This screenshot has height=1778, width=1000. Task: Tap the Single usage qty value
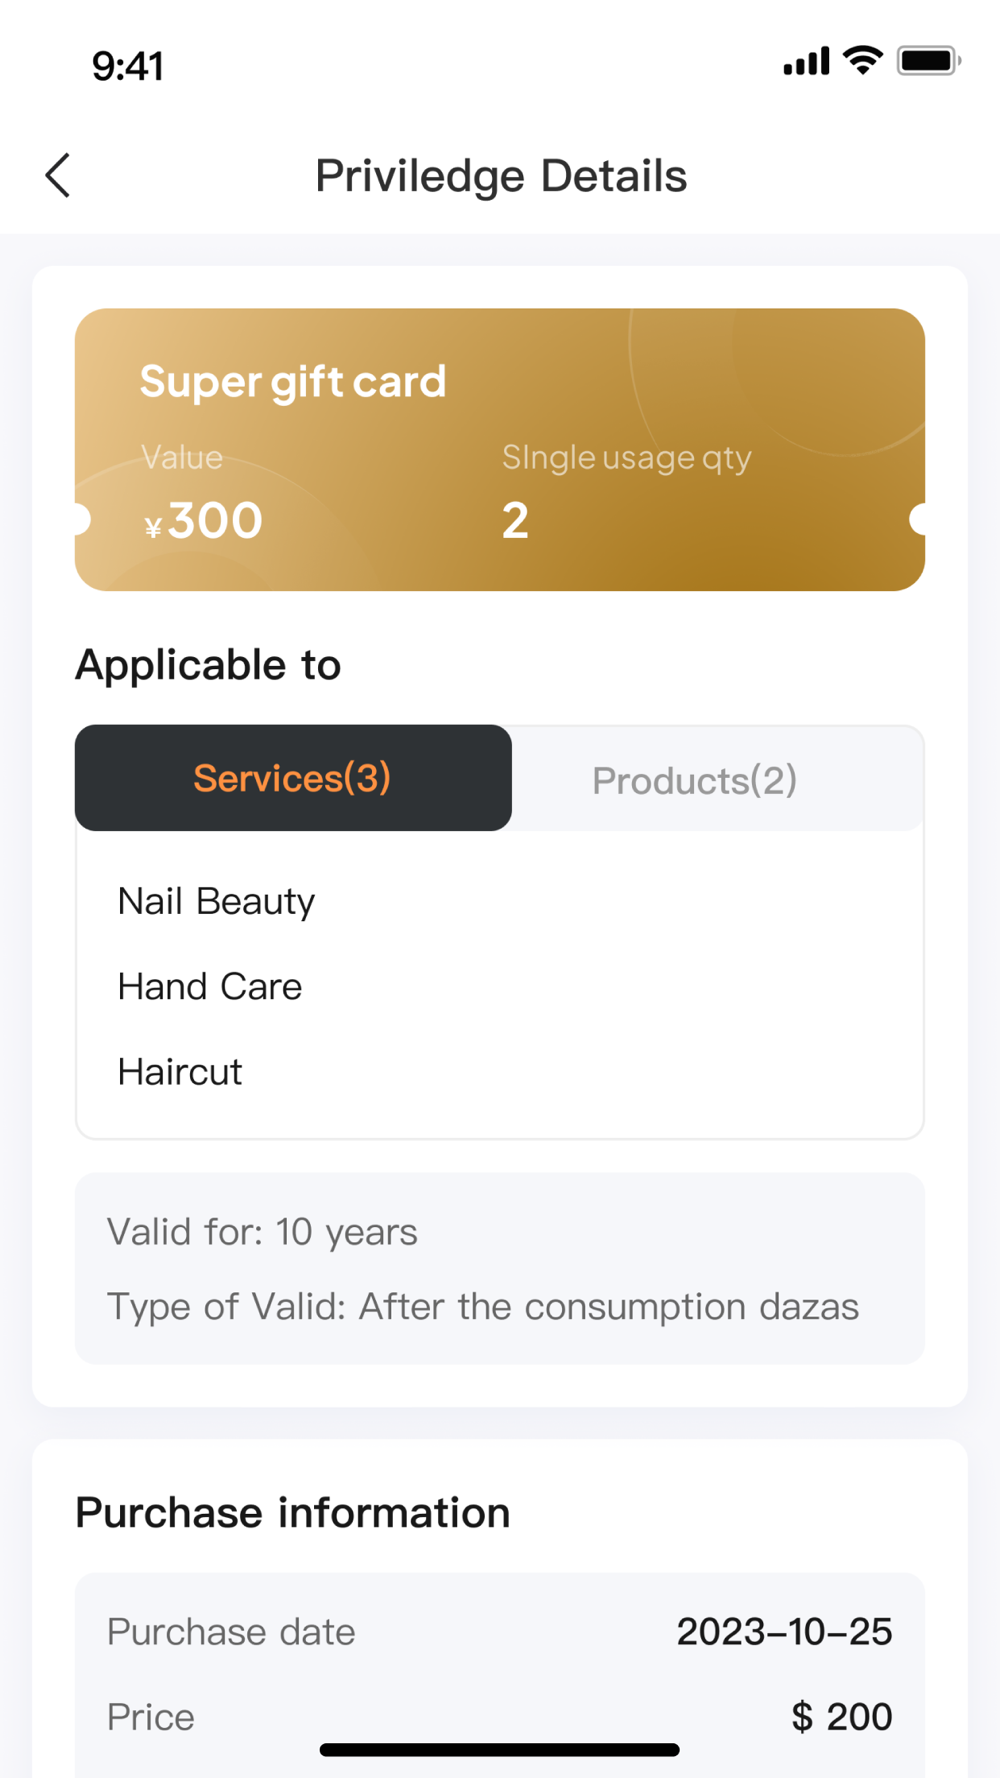(515, 521)
